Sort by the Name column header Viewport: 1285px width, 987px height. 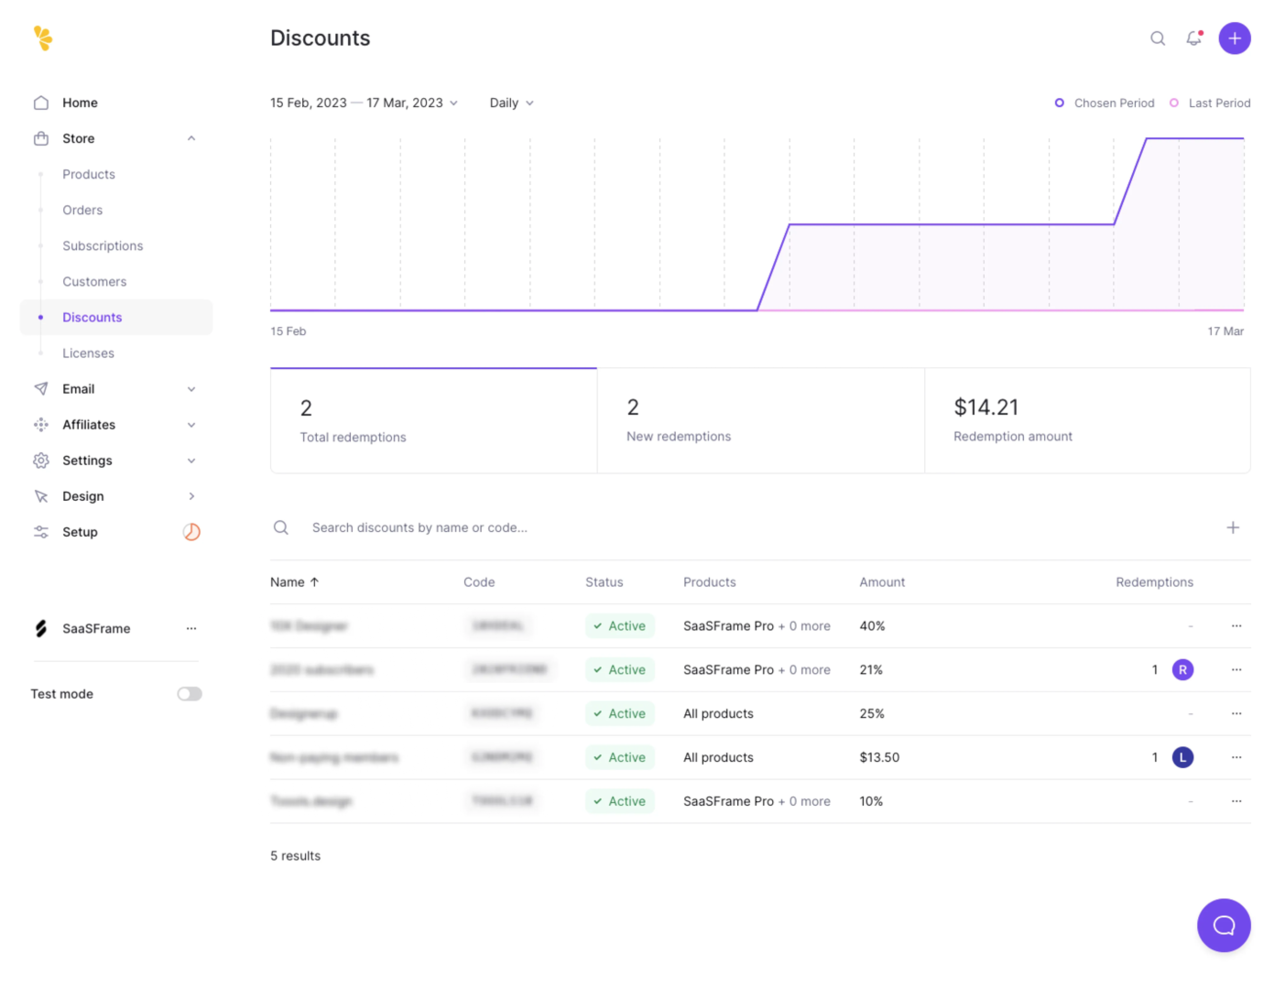pyautogui.click(x=291, y=581)
